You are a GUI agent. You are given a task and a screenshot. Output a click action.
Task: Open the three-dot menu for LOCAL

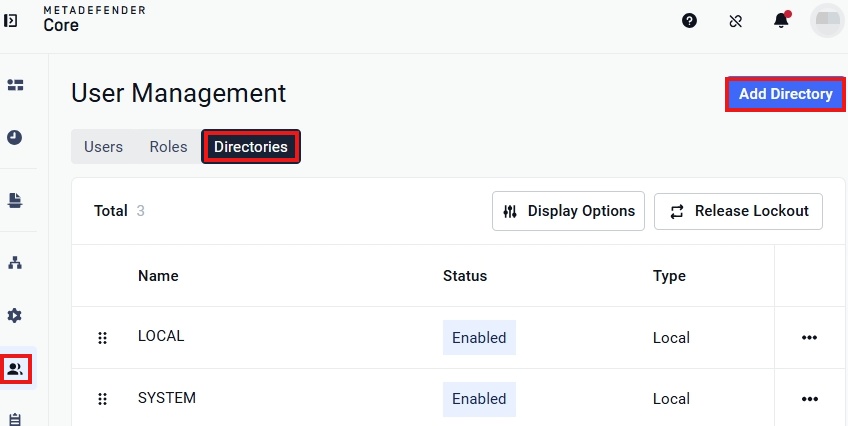pyautogui.click(x=809, y=337)
